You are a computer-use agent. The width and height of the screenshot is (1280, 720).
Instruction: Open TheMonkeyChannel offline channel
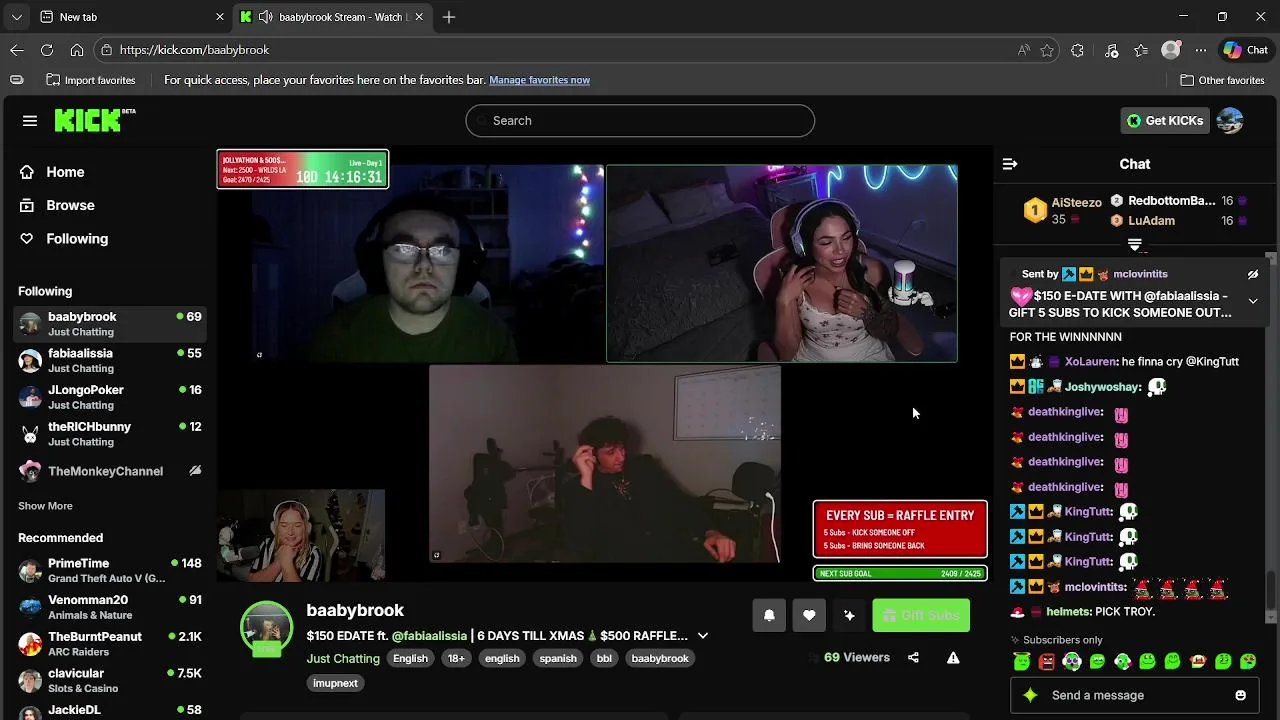point(110,471)
